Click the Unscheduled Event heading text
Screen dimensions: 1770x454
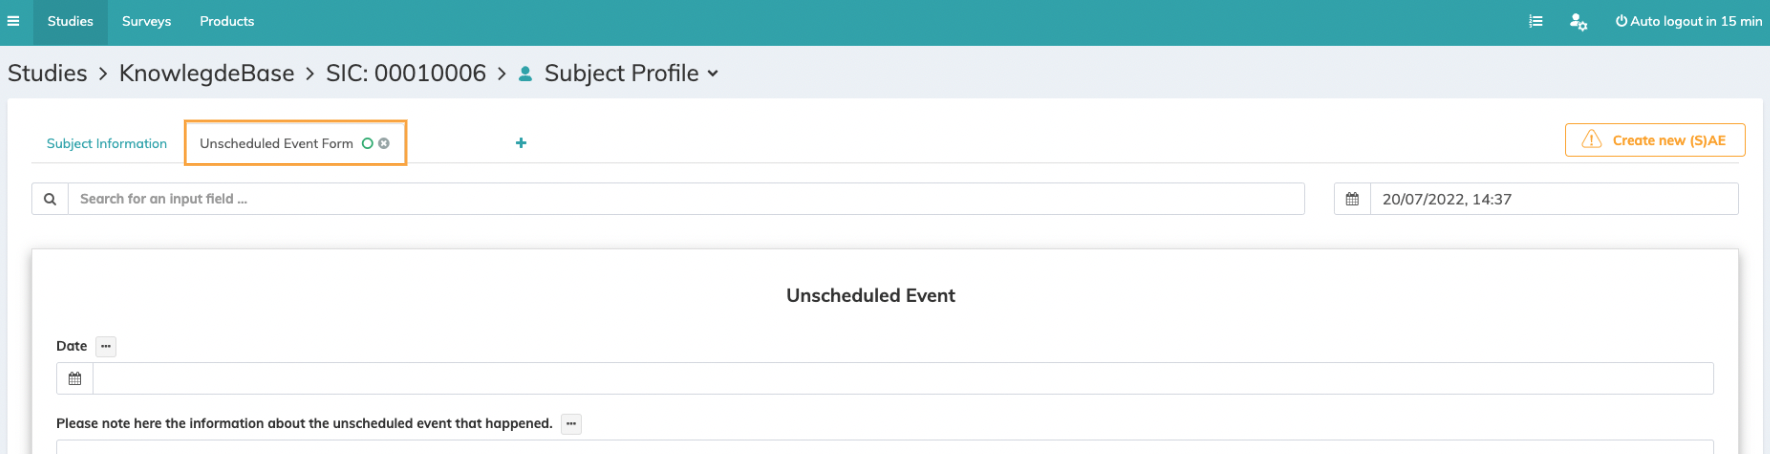click(871, 295)
